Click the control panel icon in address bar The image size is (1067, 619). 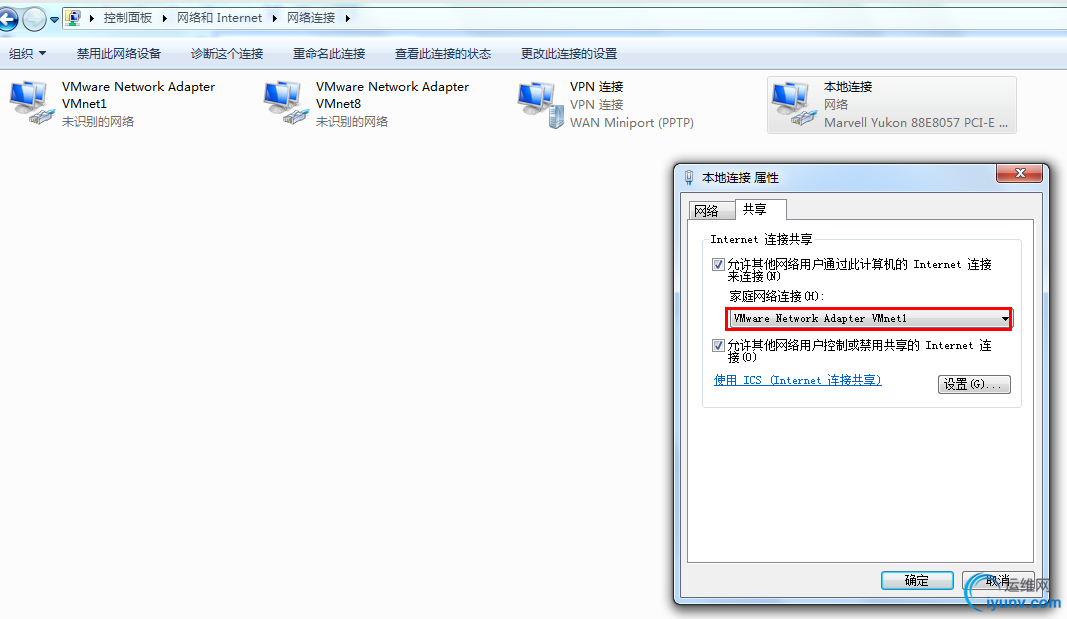coord(73,18)
